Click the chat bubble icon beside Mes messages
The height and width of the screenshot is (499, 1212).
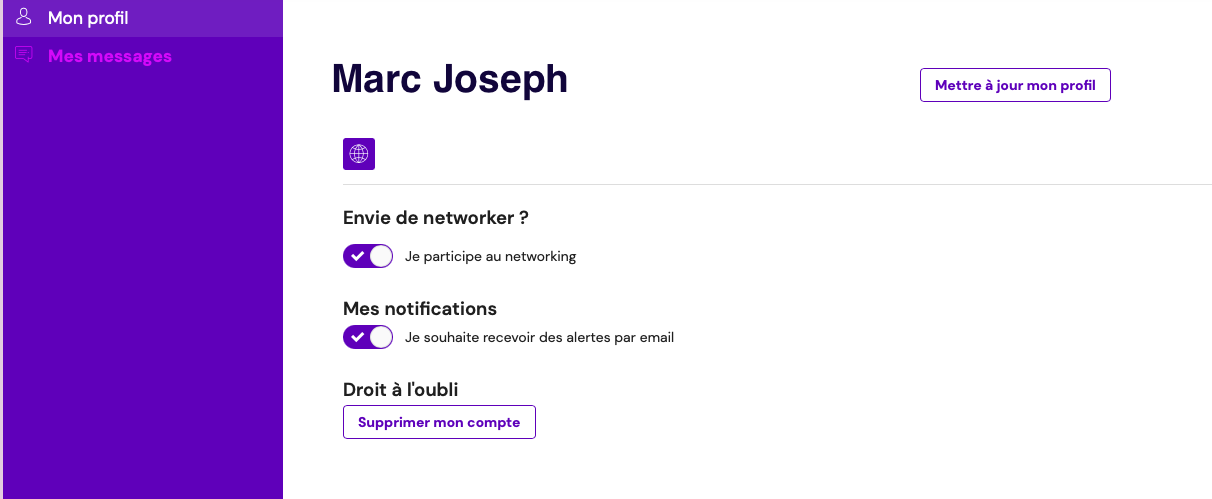coord(25,55)
